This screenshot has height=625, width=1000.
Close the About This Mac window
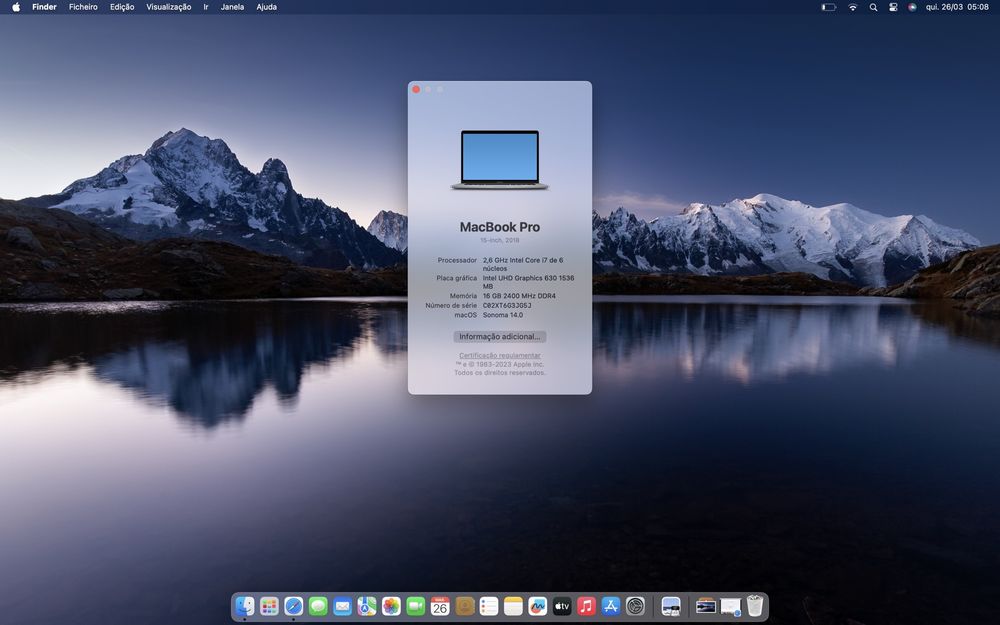(416, 89)
